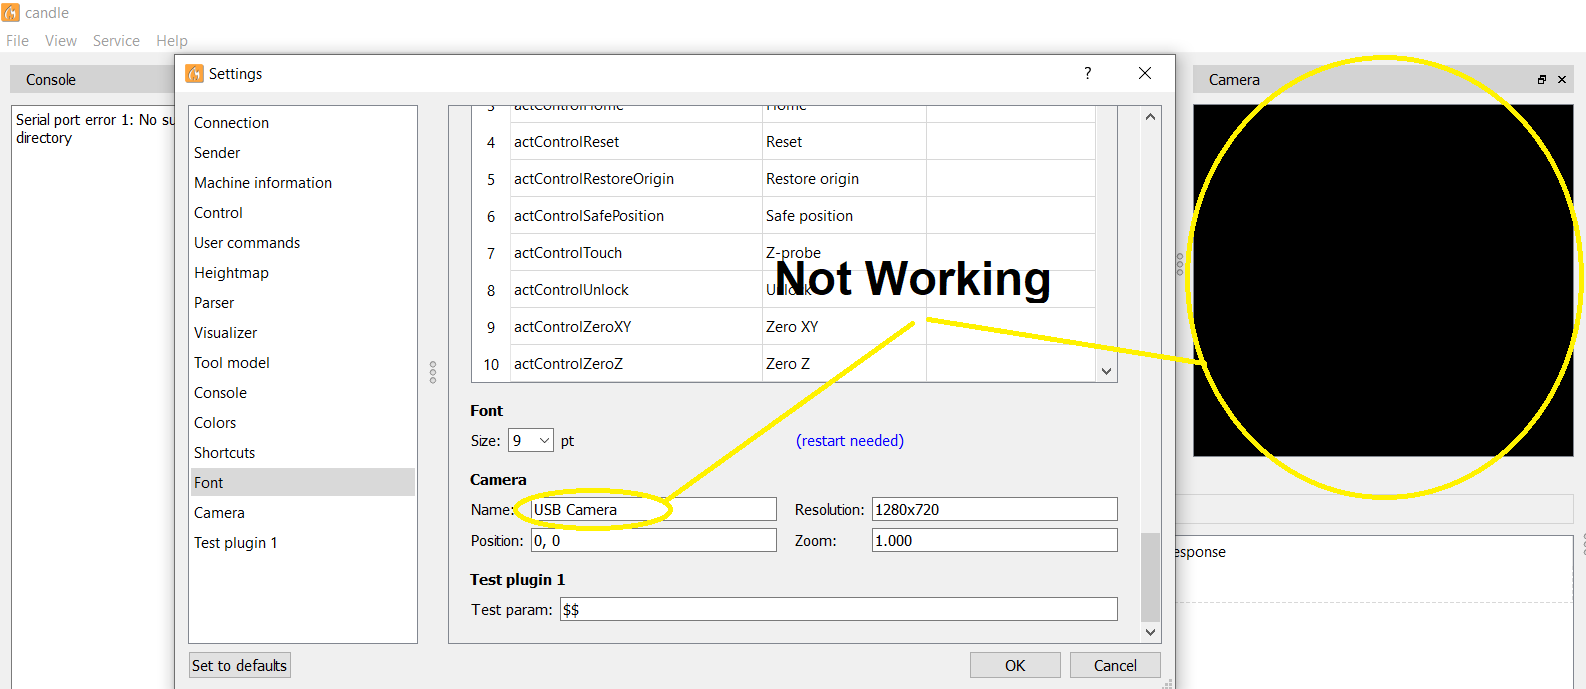1586x689 pixels.
Task: Select actControlZeroXY shortcut cell
Action: [636, 327]
